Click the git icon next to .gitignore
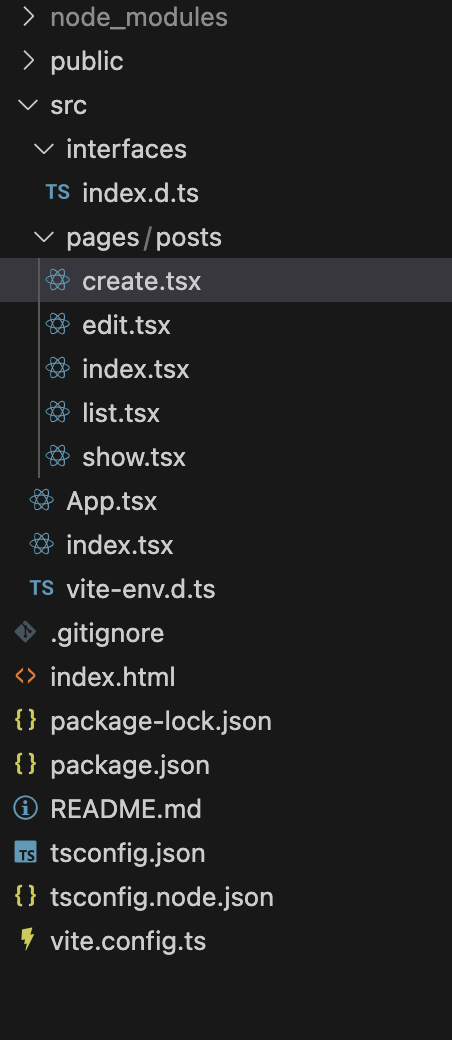The width and height of the screenshot is (452, 1040). [x=25, y=632]
